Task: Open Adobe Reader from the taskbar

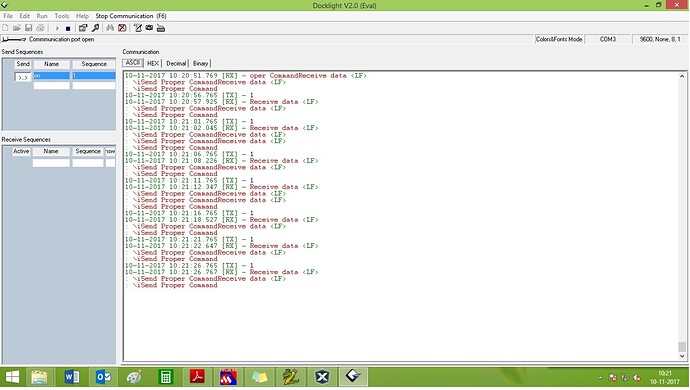Action: 197,377
